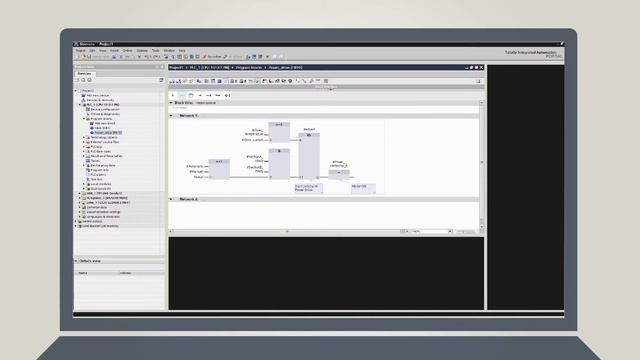Image resolution: width=640 pixels, height=360 pixels.
Task: Expand Card Reader/USB memory node
Action: coord(76,226)
